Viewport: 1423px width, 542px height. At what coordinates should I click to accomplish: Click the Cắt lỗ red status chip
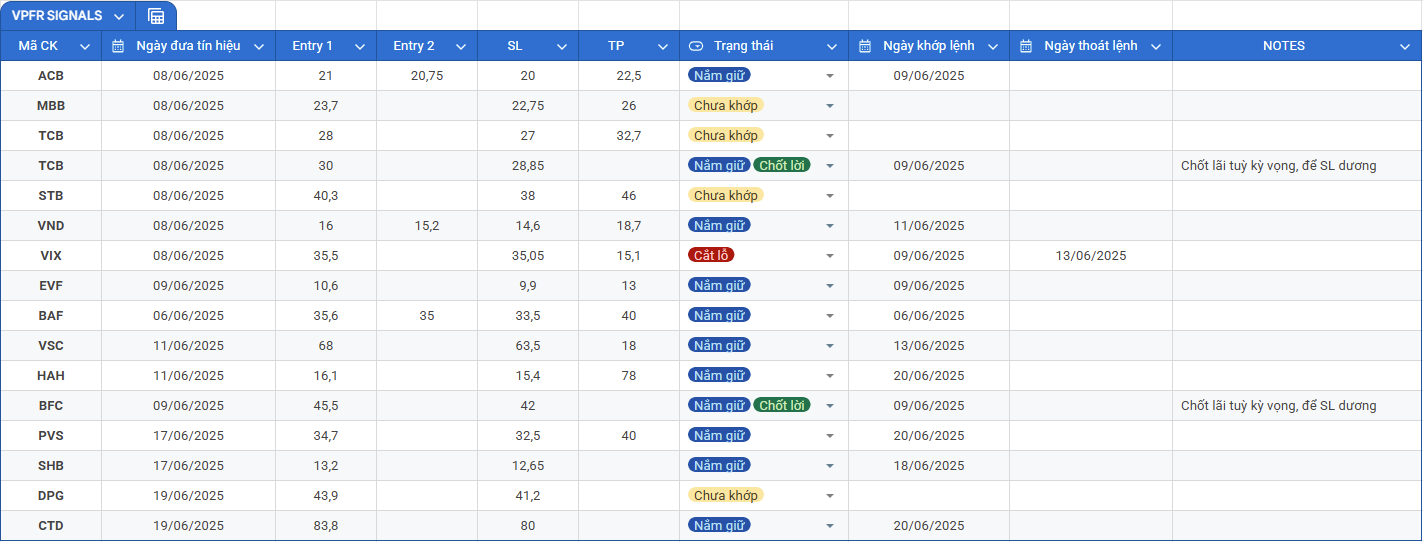pos(711,255)
